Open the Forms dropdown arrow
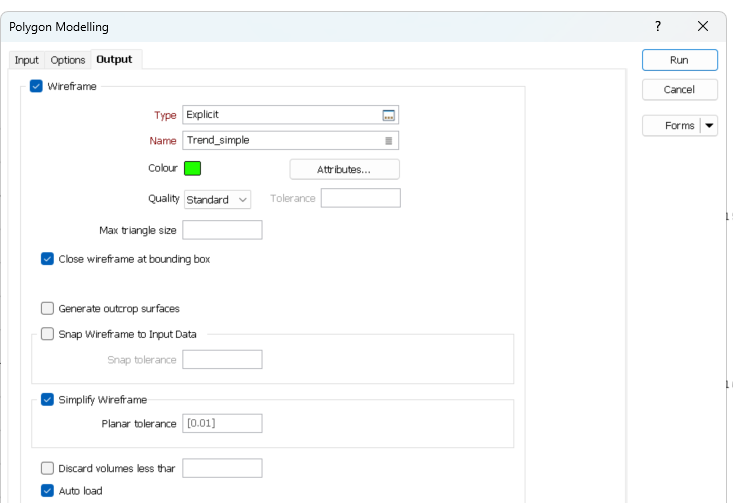 (x=709, y=126)
